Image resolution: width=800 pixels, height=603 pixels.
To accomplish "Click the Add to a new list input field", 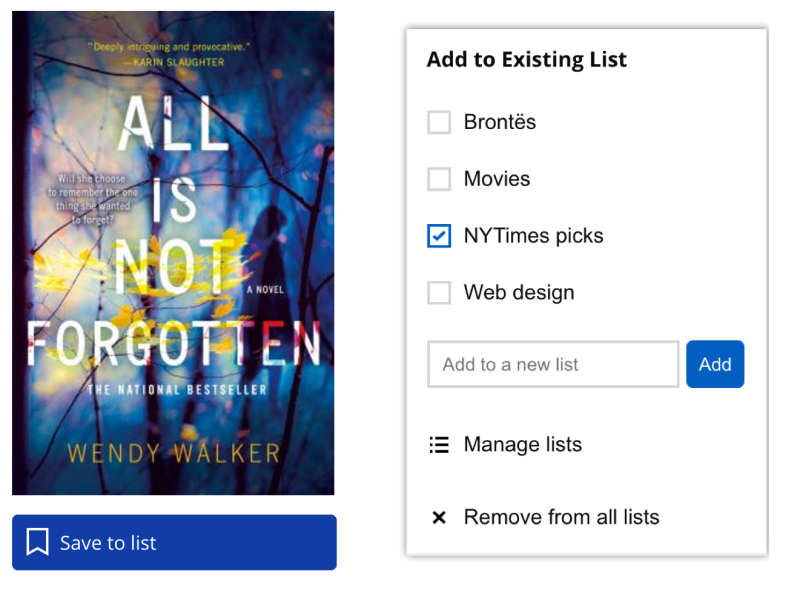I will pyautogui.click(x=553, y=364).
